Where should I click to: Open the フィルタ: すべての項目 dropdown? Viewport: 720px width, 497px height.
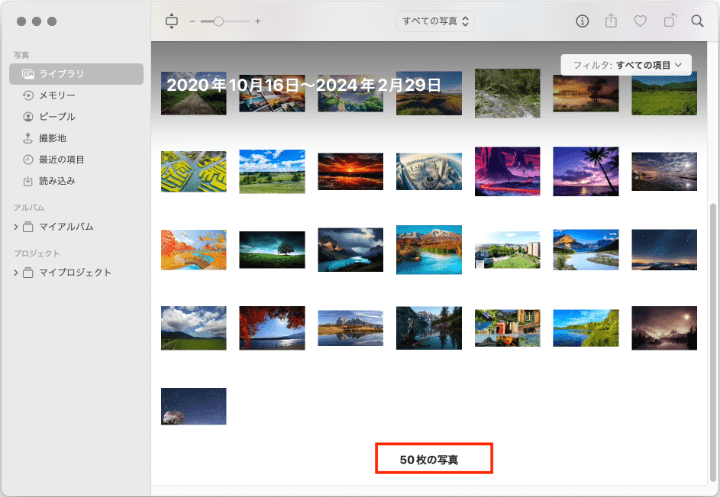click(626, 65)
